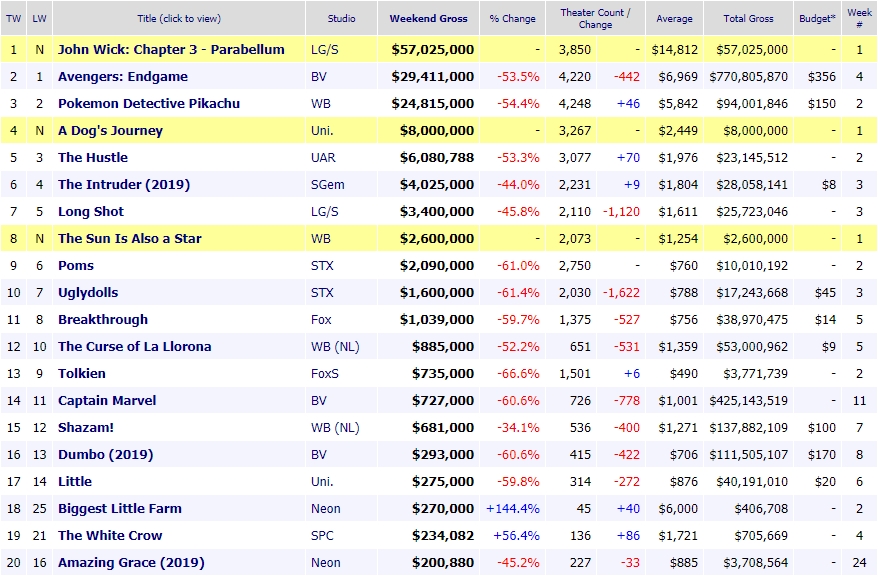Click STX studio in the Poms row

[322, 265]
